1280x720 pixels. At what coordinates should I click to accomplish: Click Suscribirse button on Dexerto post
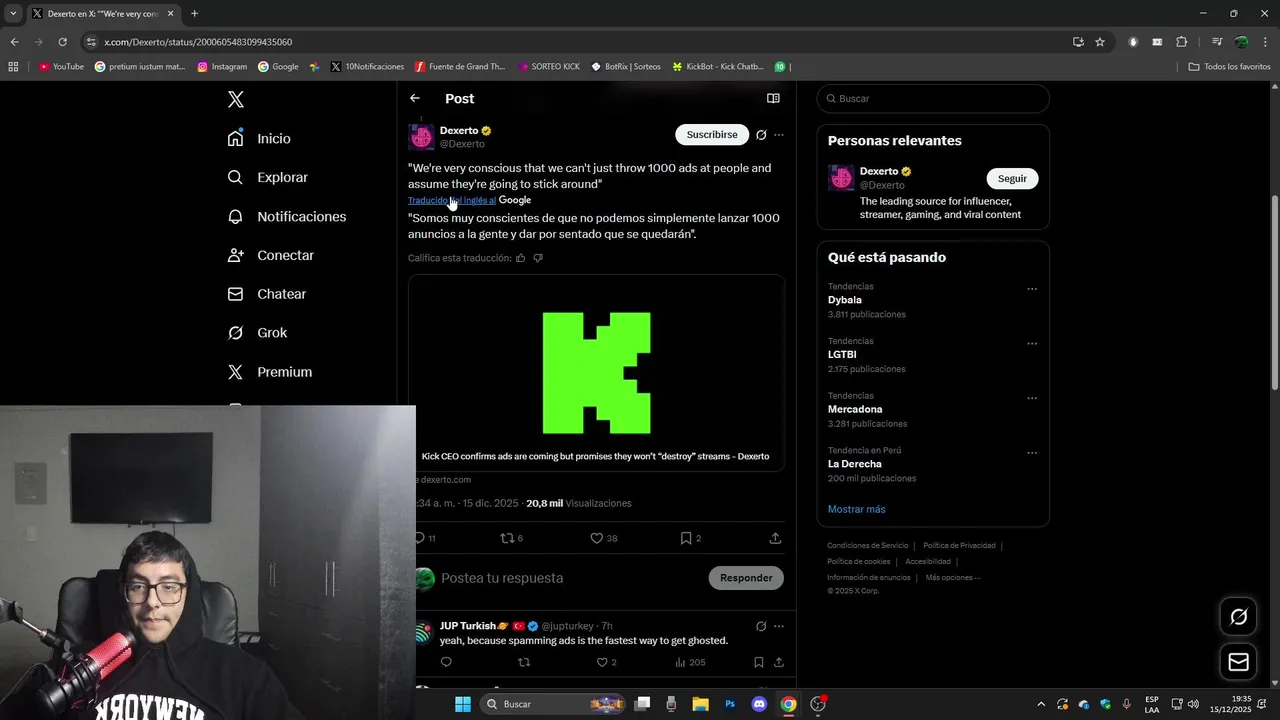(x=712, y=134)
